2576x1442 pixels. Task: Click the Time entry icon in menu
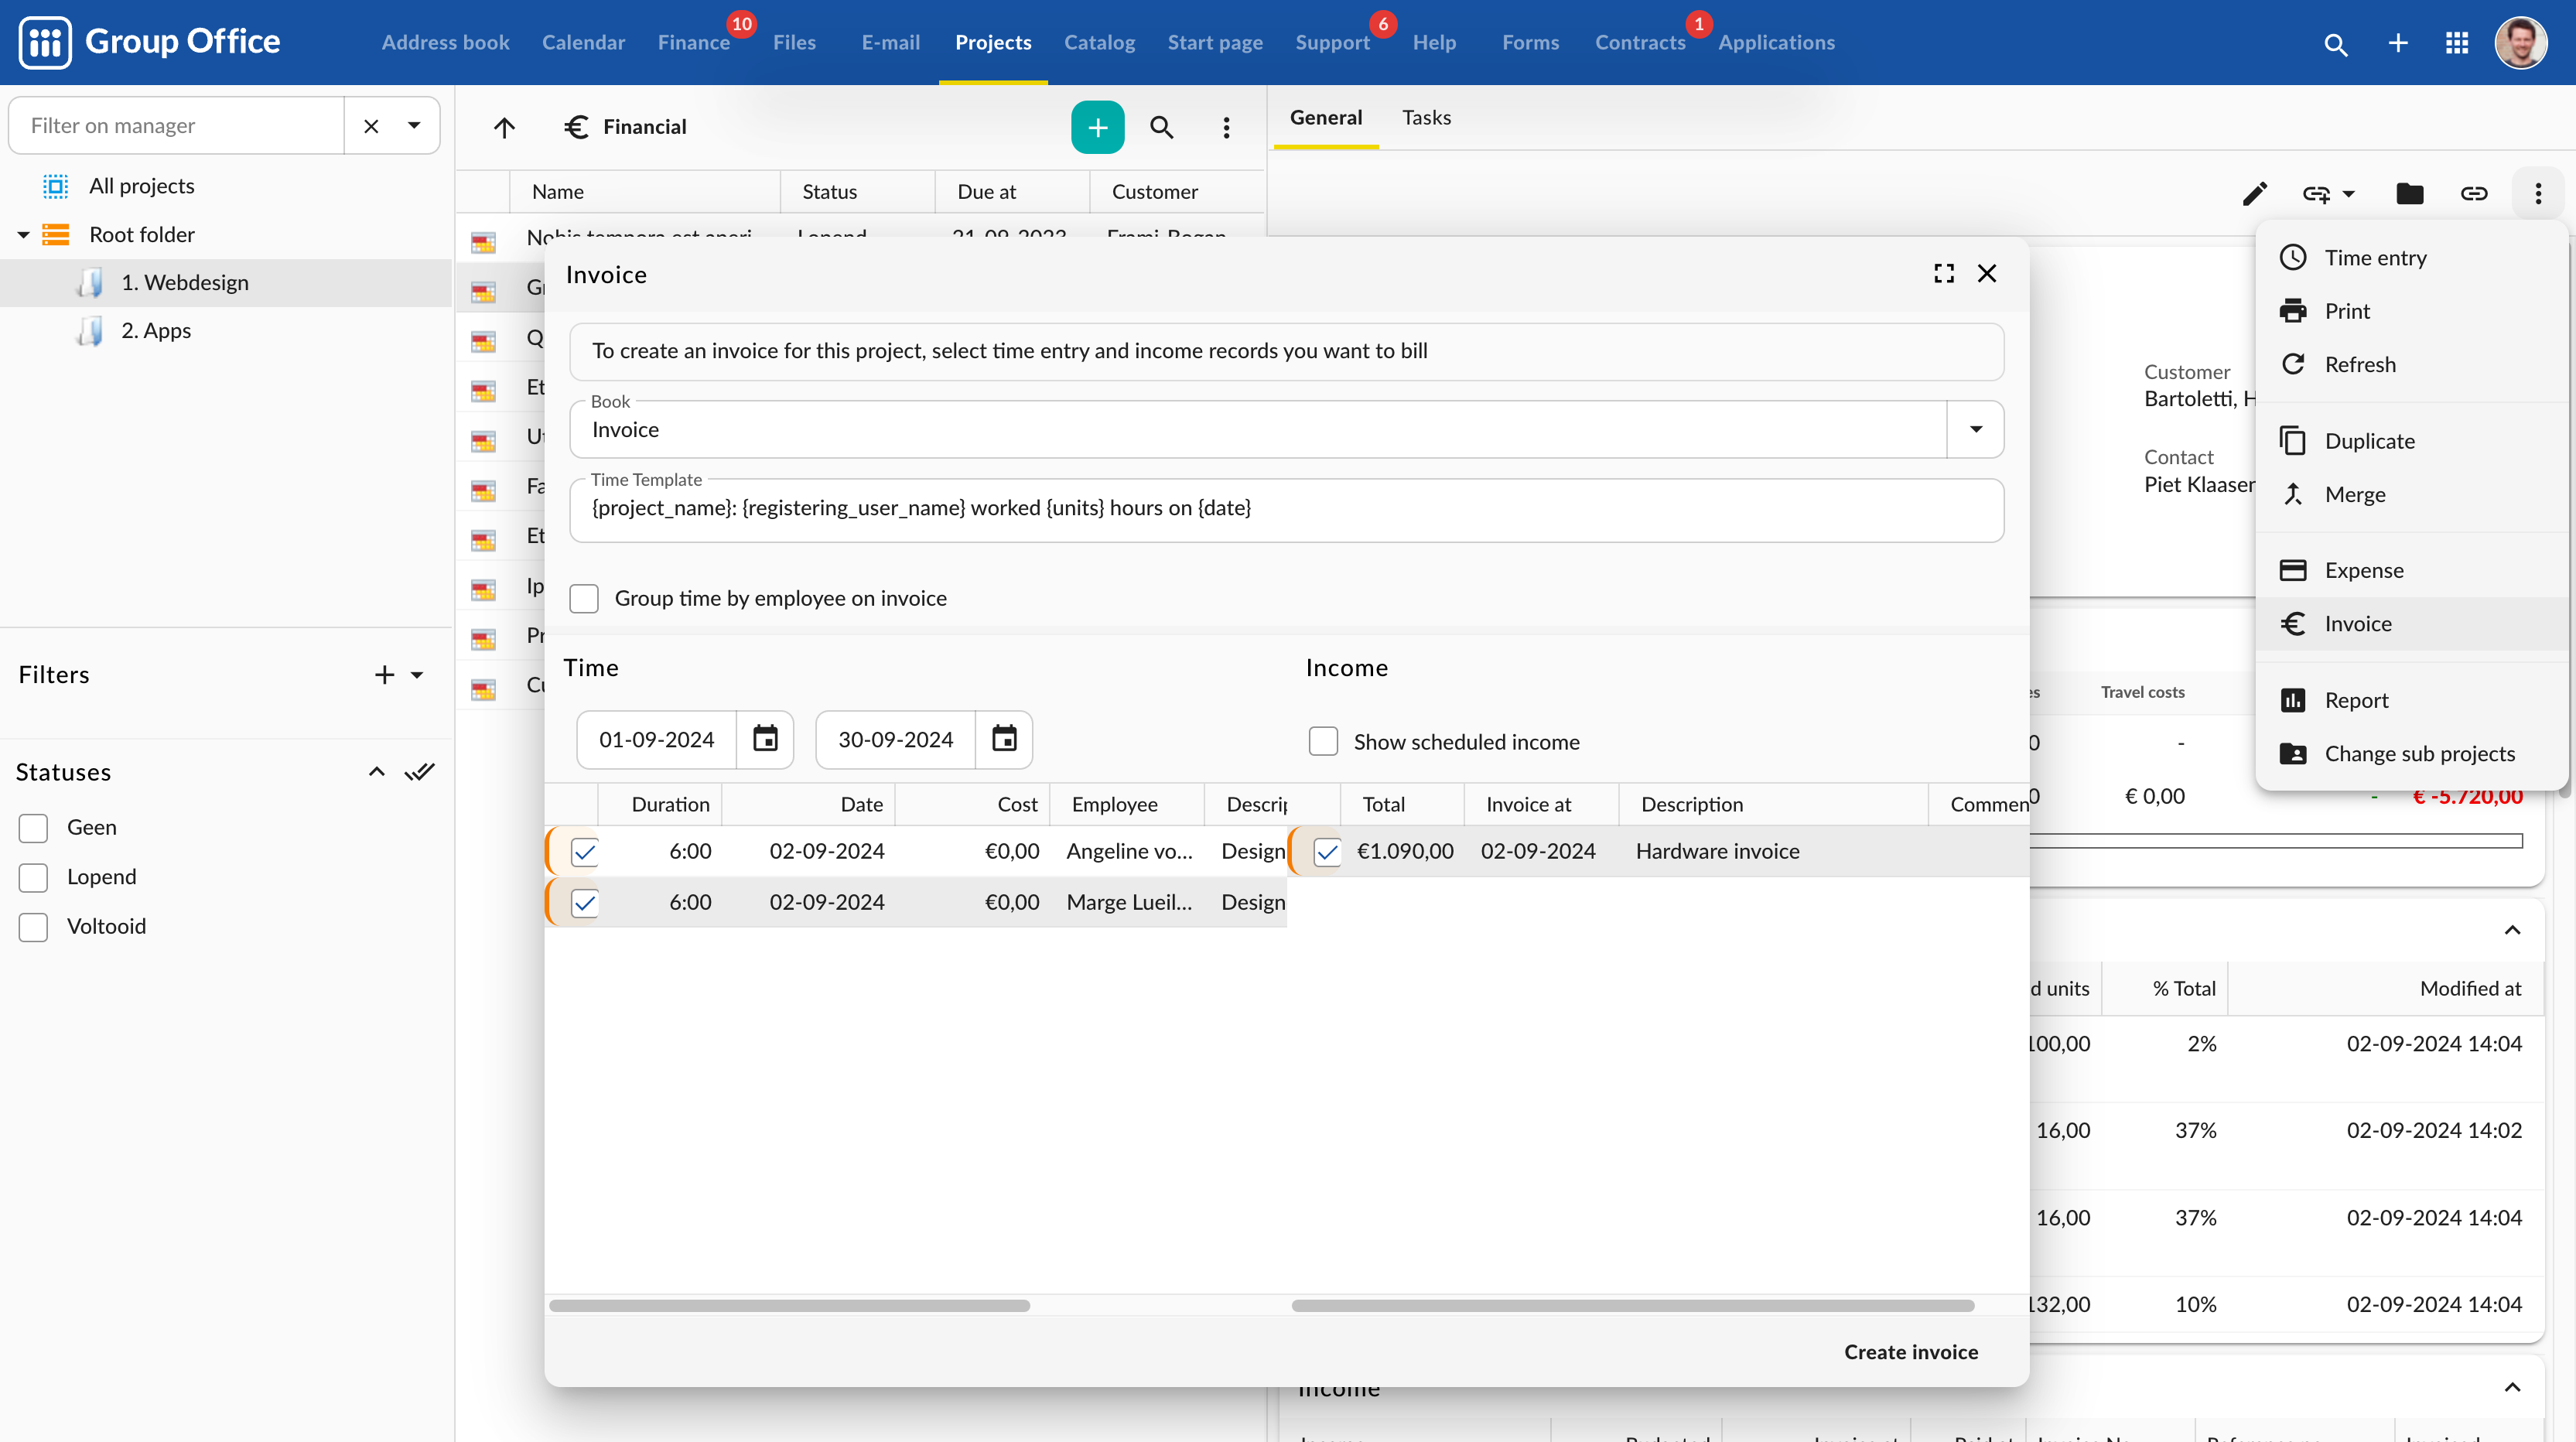[x=2293, y=257]
